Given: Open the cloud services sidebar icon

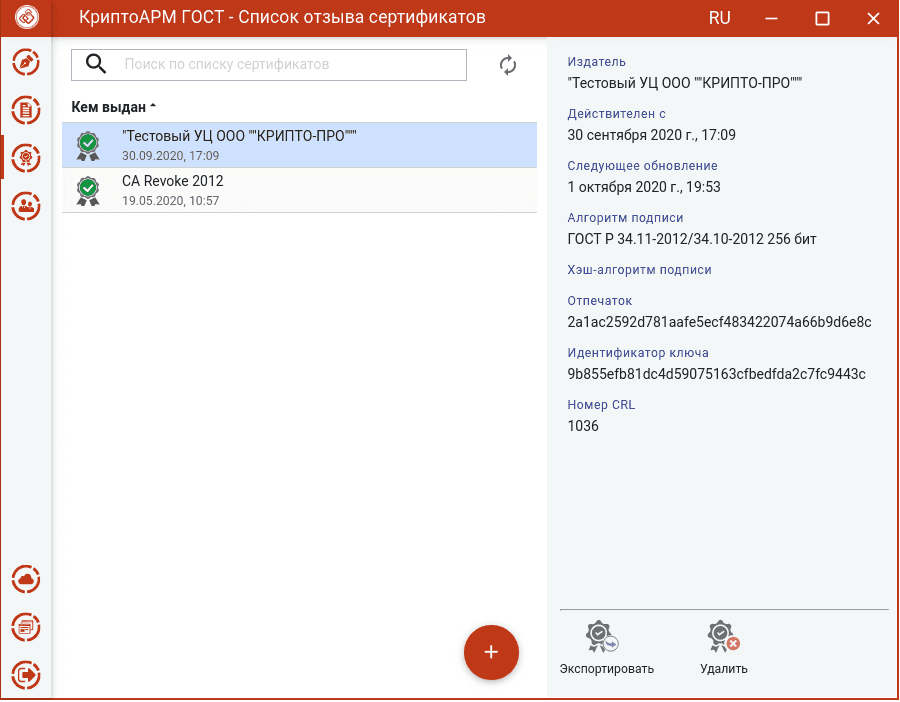Looking at the screenshot, I should click(x=26, y=579).
